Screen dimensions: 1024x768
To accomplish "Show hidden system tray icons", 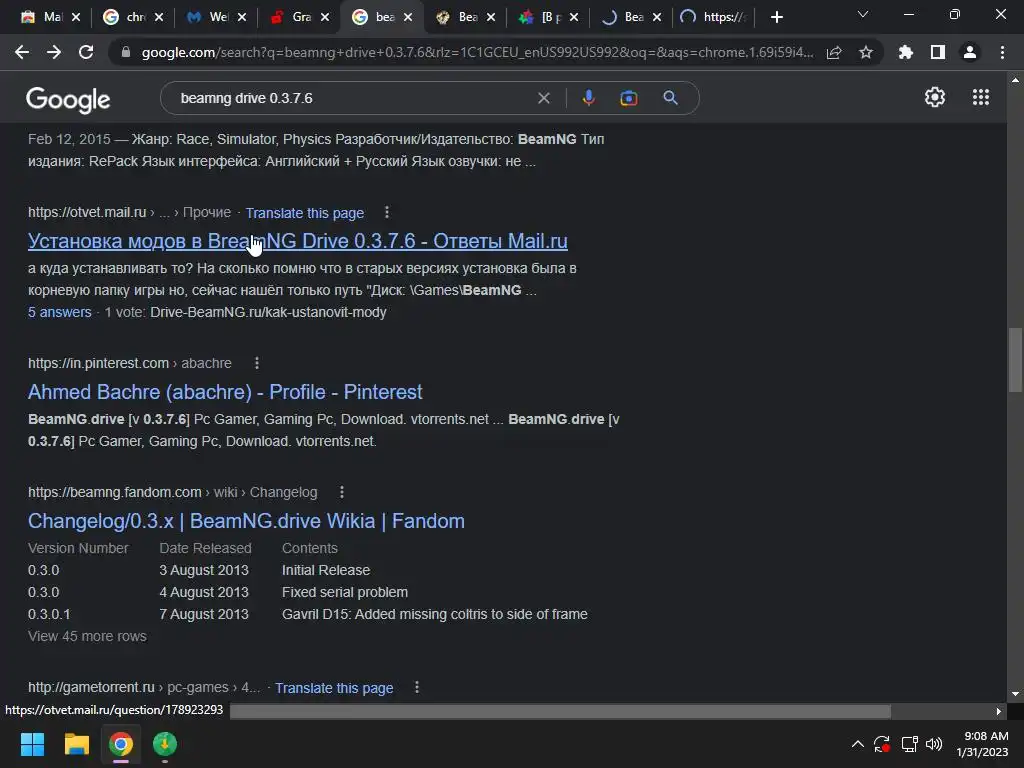I will click(857, 744).
